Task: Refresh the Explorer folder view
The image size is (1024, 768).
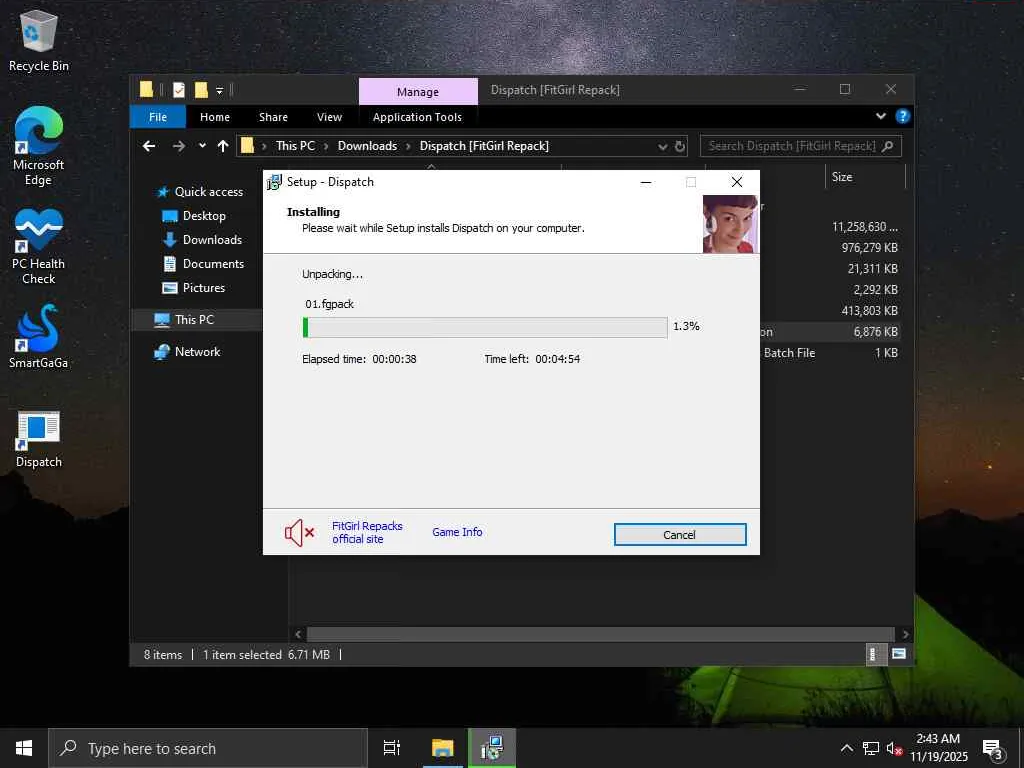Action: point(680,146)
